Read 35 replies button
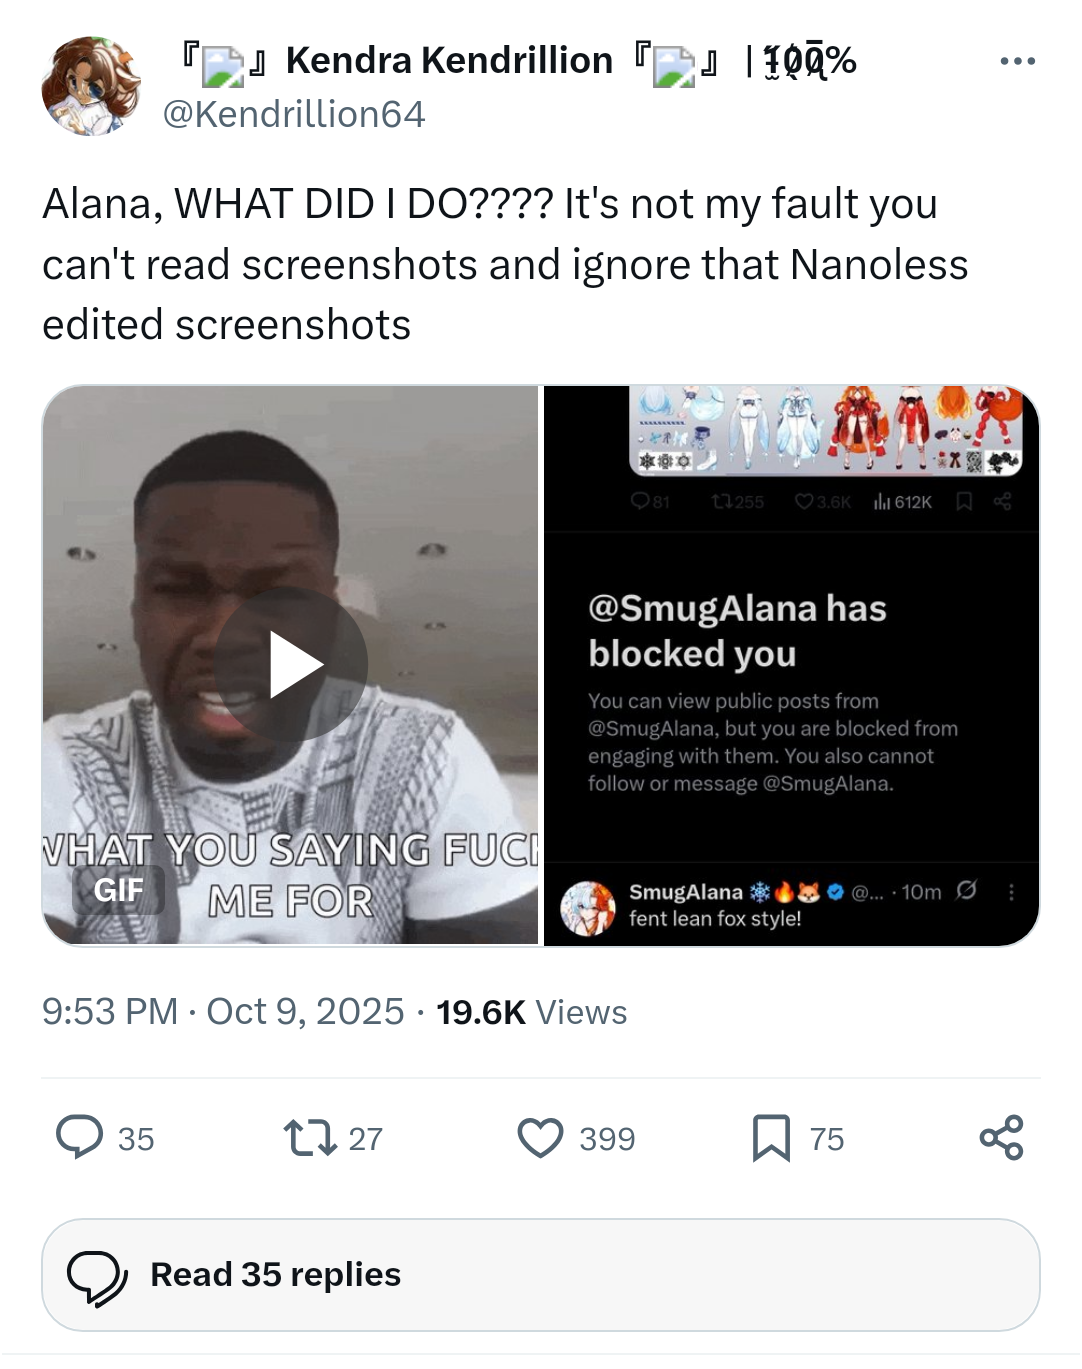1082x1369 pixels. [541, 1275]
